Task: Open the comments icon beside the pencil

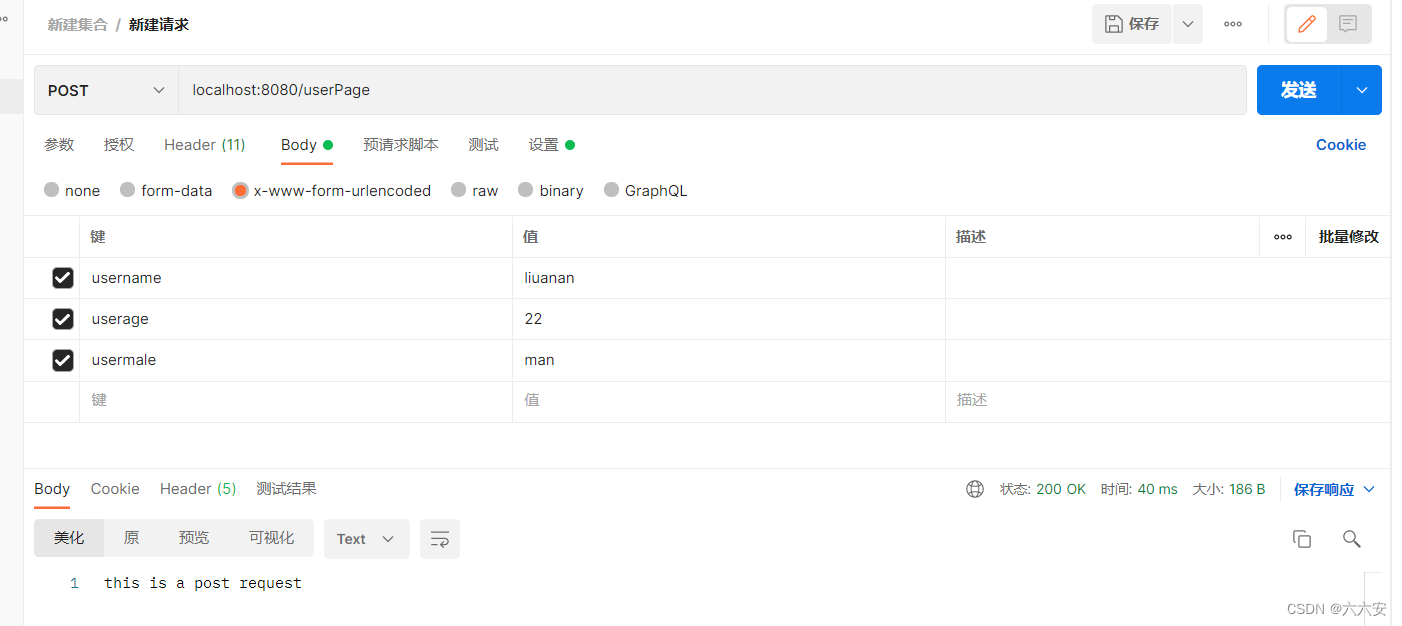Action: [x=1347, y=23]
